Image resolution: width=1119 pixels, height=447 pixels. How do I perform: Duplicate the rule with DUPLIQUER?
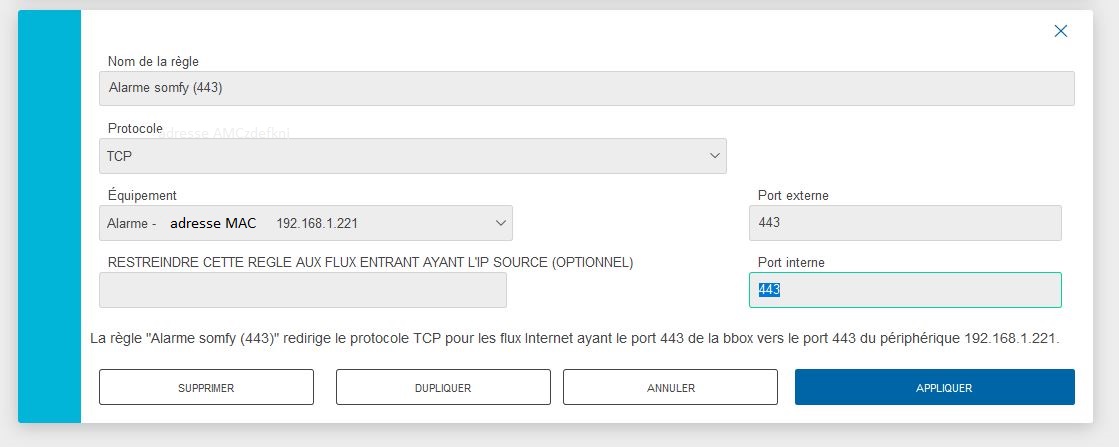click(443, 387)
